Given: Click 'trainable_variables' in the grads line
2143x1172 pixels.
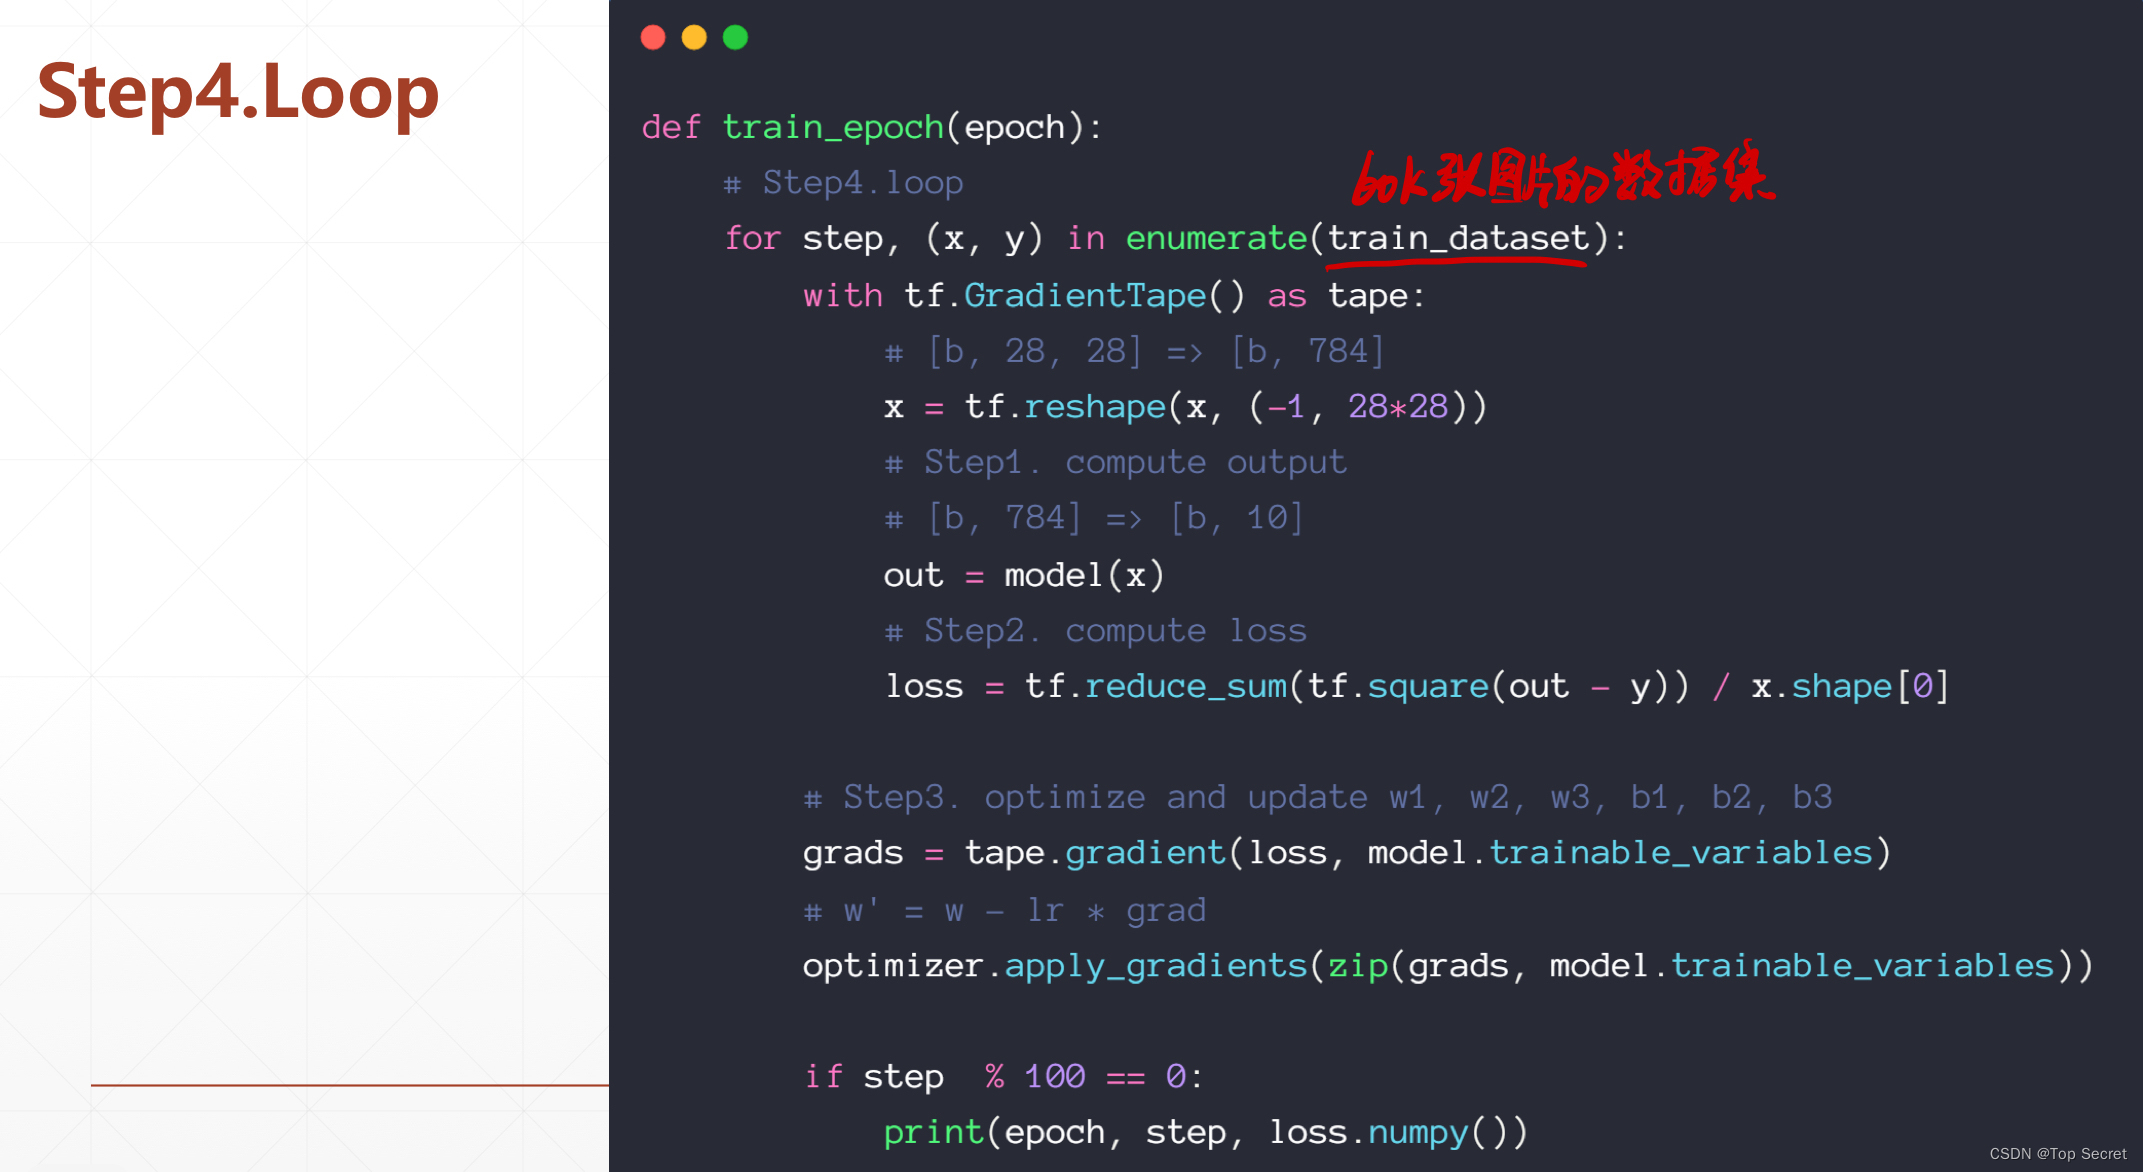Looking at the screenshot, I should [1680, 852].
